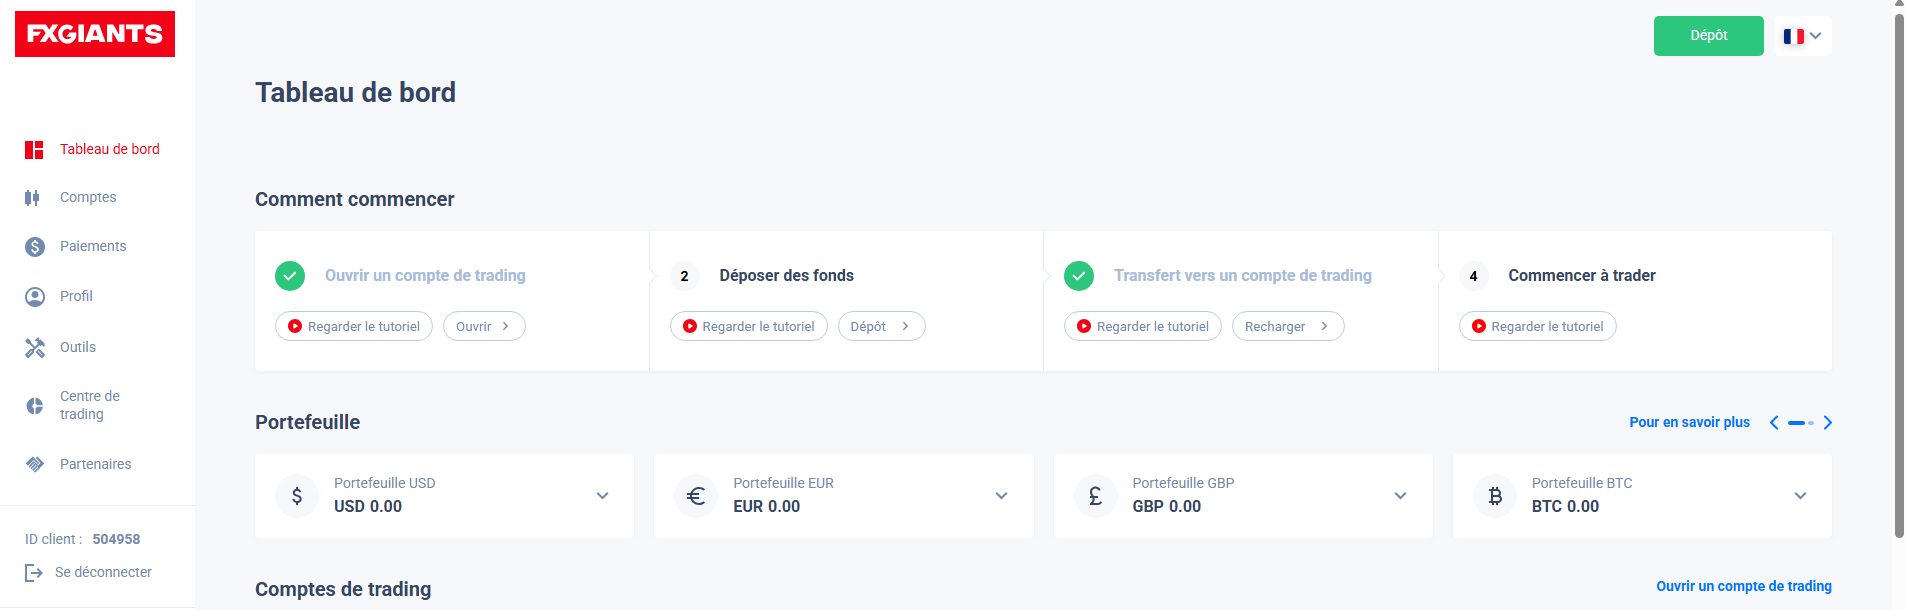Viewport: 1906px width, 610px height.
Task: Click the Centre de trading pie icon
Action: click(35, 405)
